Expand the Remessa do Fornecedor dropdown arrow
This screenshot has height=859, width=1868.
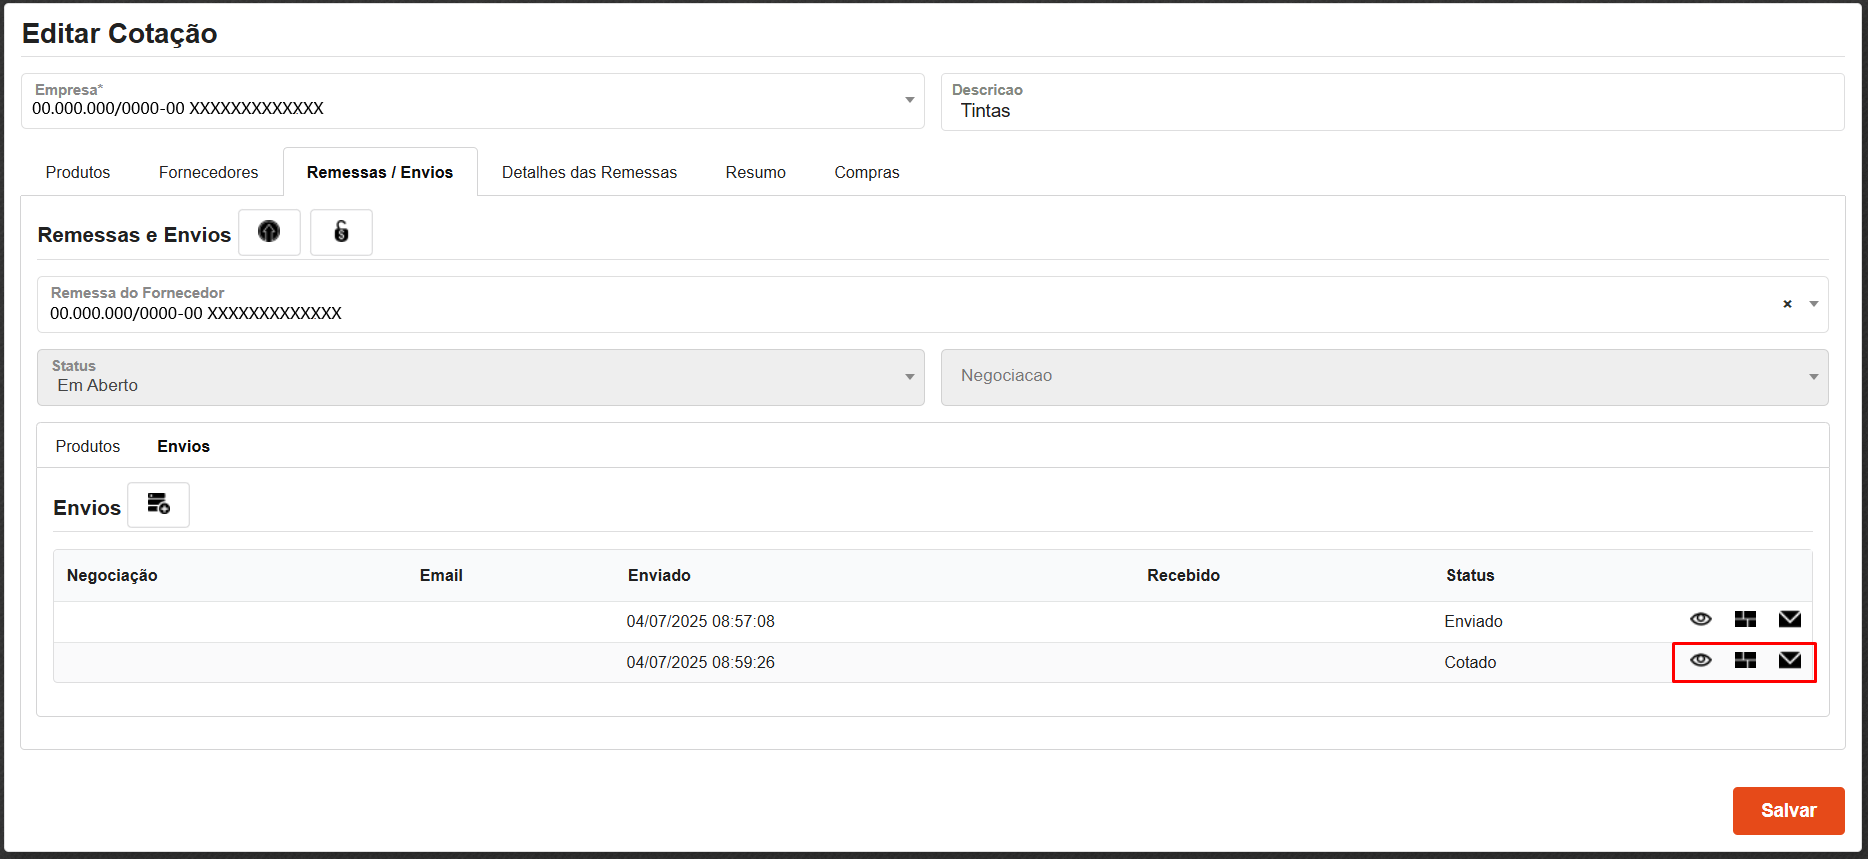[1813, 304]
